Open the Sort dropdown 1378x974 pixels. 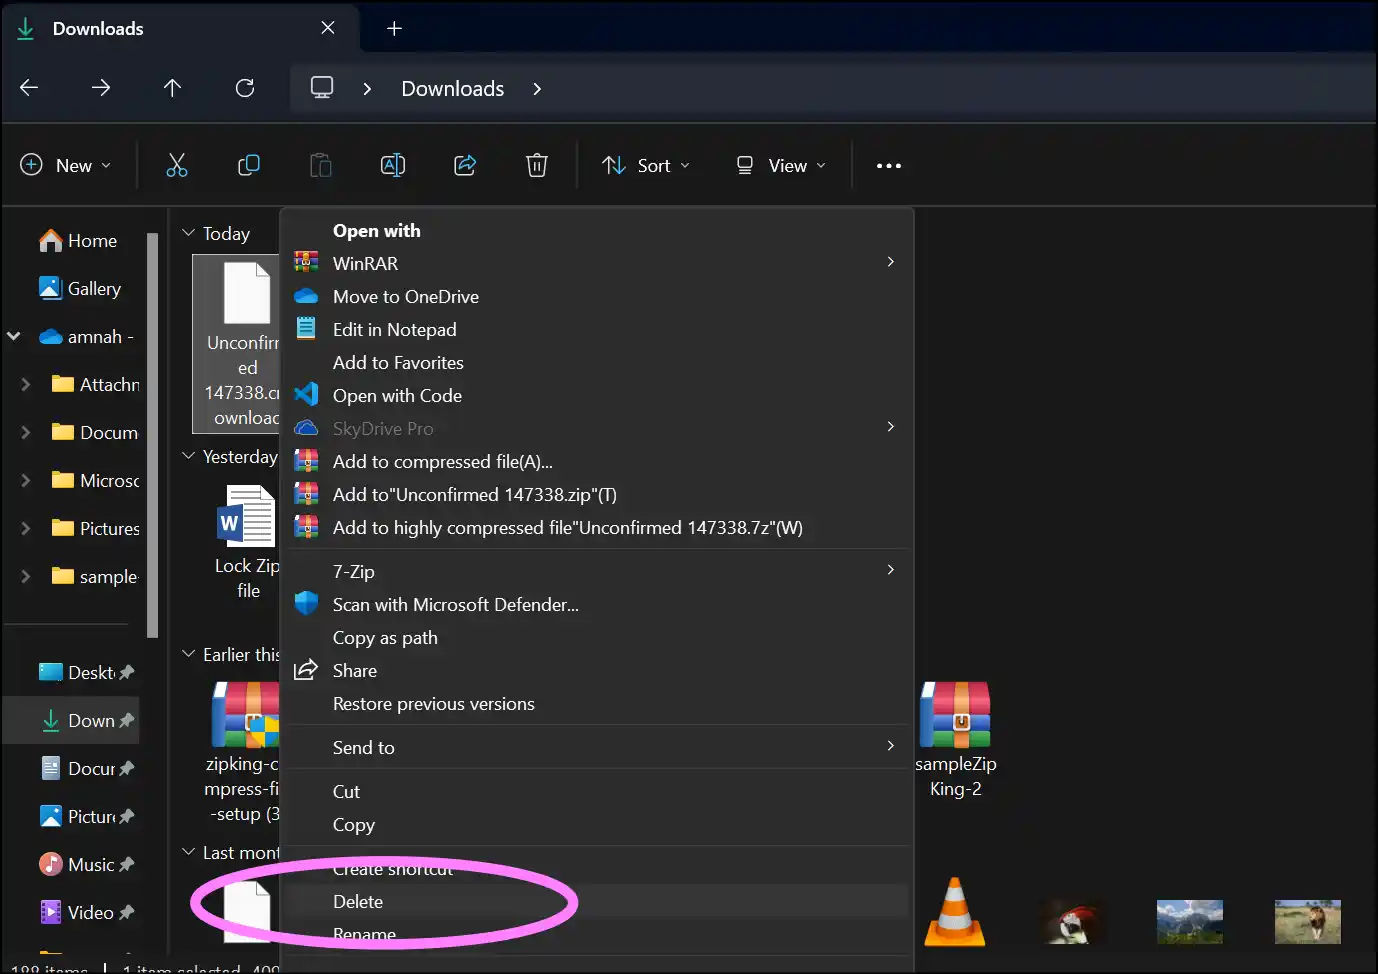(x=646, y=166)
